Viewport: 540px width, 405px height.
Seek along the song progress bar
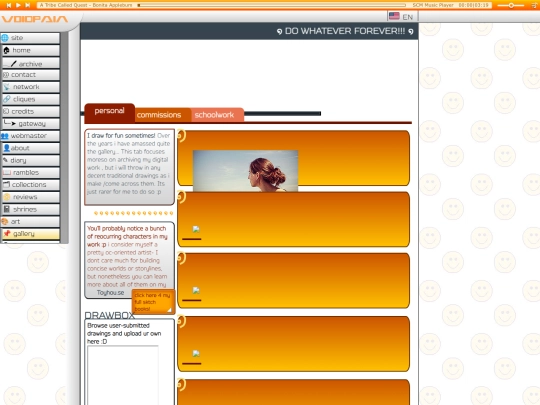coord(272,5)
